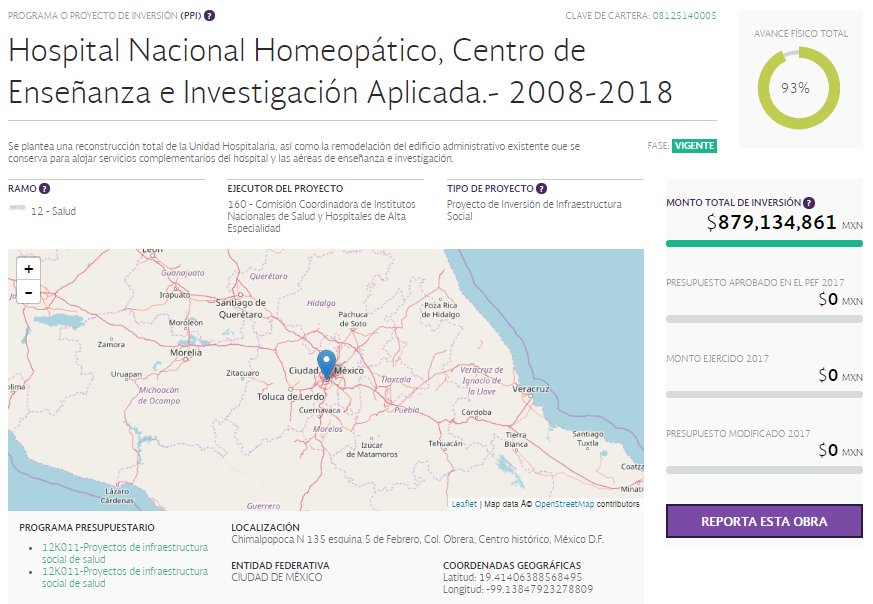
Task: Click 'Proyecto de Inversión de Infraestructura Social' text
Action: [534, 210]
